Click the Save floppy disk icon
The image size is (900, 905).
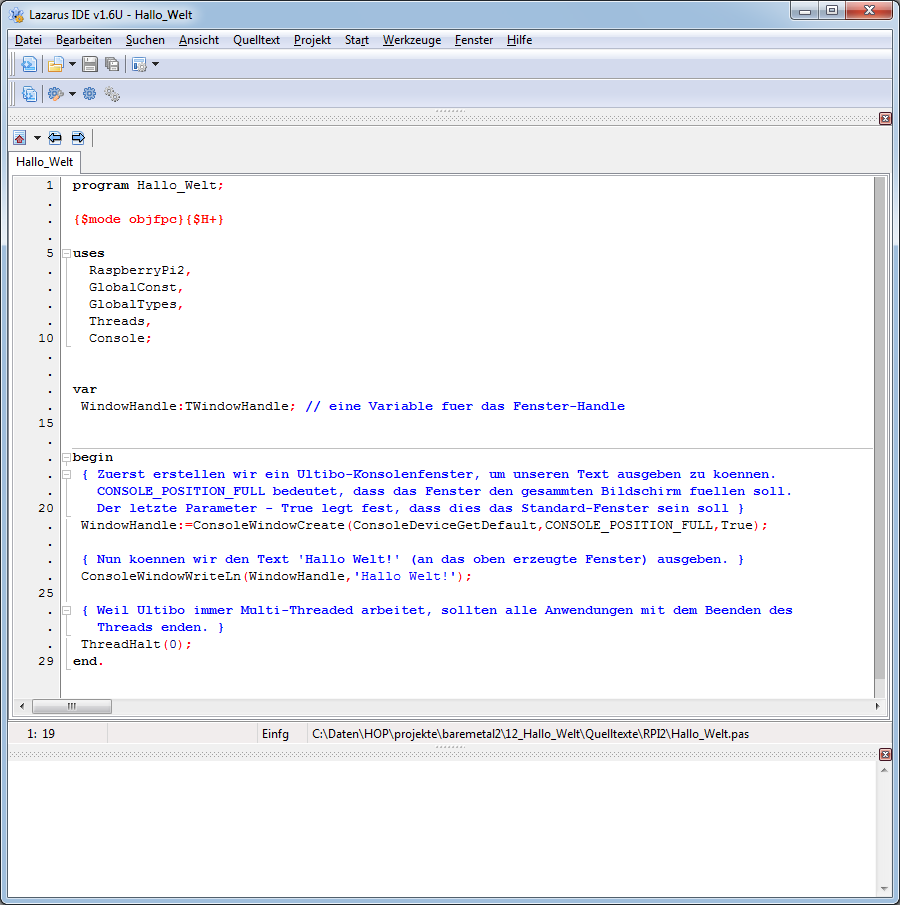(90, 64)
